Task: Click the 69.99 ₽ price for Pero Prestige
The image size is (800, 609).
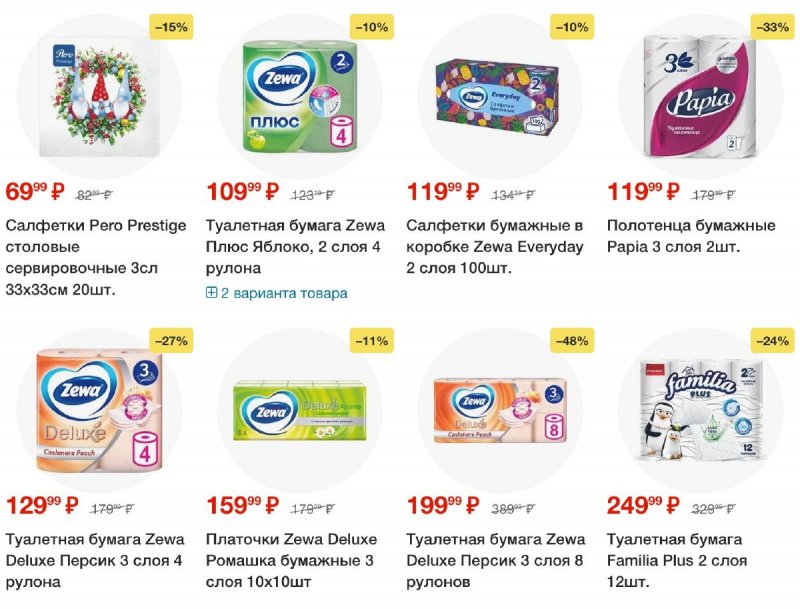Action: click(35, 192)
